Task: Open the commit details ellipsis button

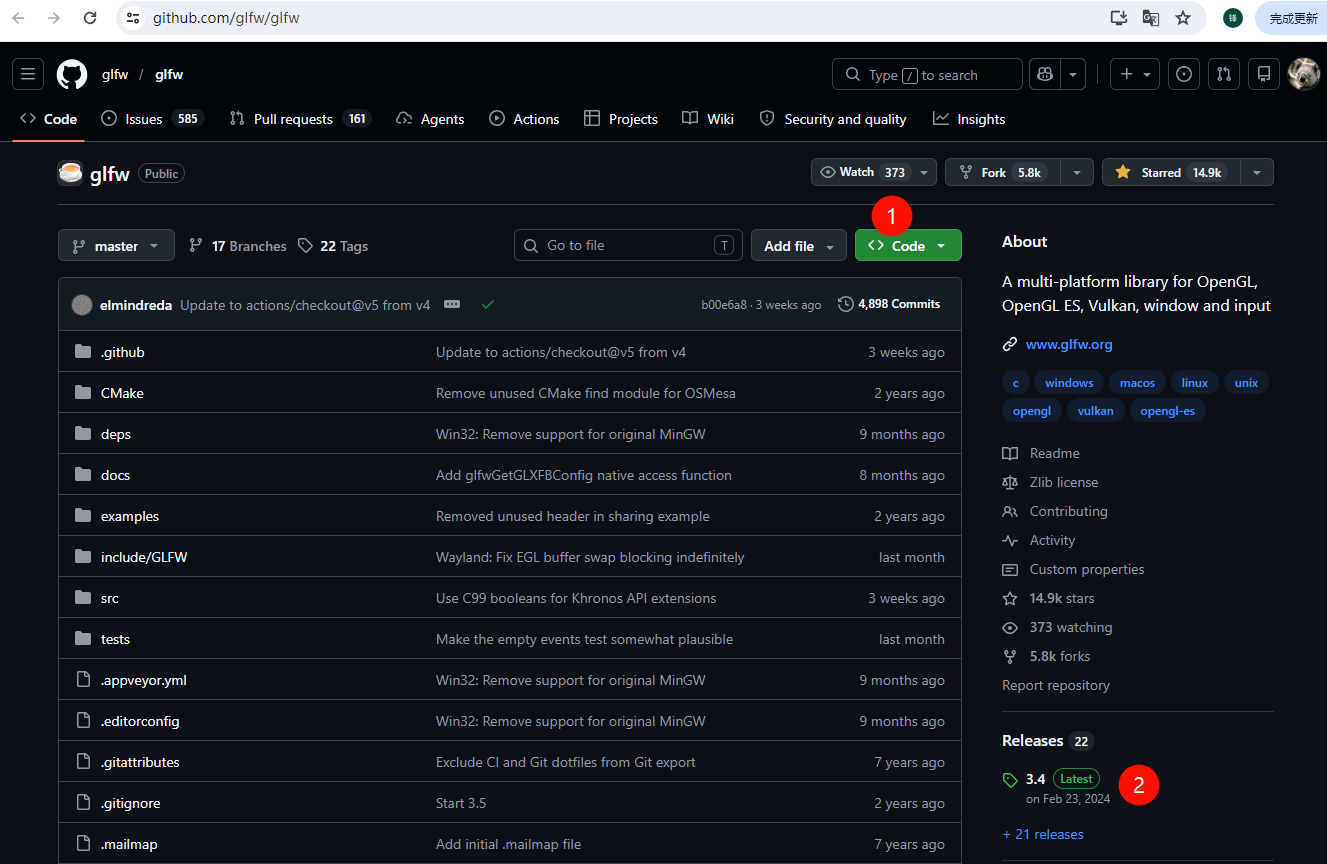Action: [452, 304]
